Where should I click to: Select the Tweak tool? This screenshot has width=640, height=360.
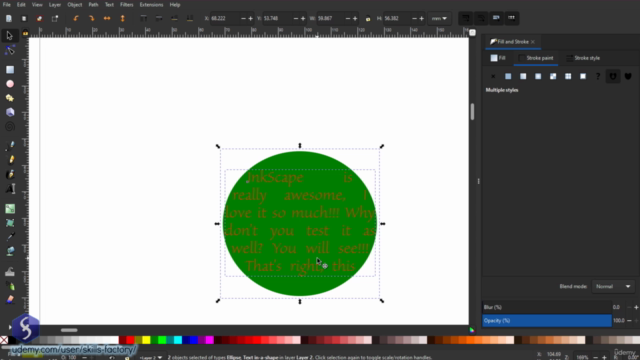click(x=10, y=271)
